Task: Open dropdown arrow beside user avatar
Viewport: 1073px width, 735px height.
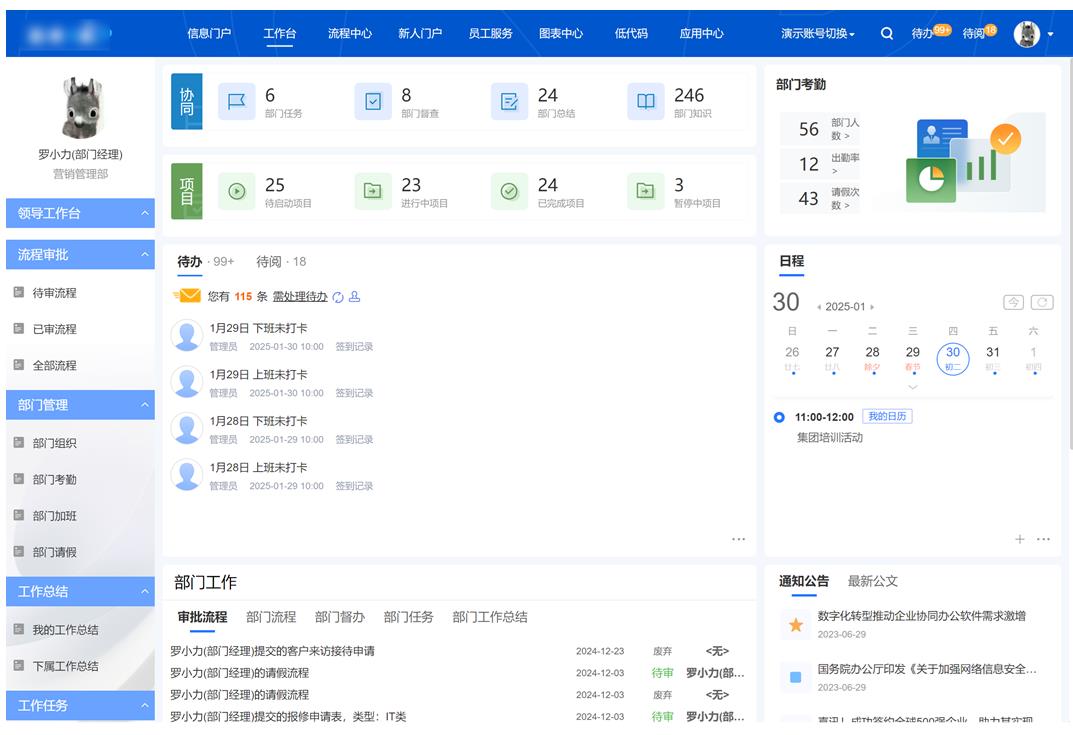Action: click(1050, 34)
